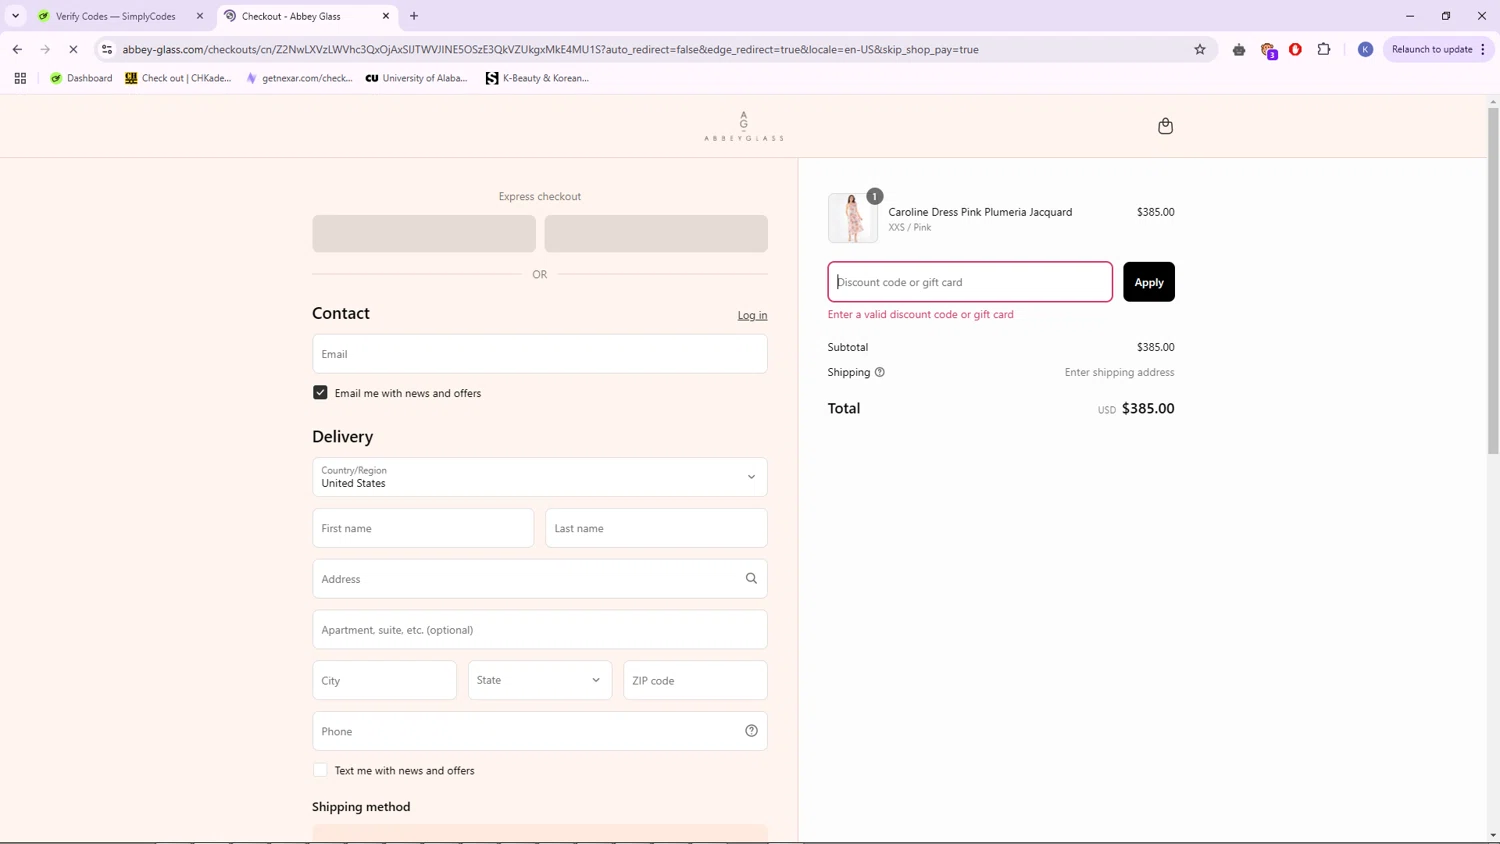
Task: Click the Caroline Dress product thumbnail
Action: coord(853,218)
